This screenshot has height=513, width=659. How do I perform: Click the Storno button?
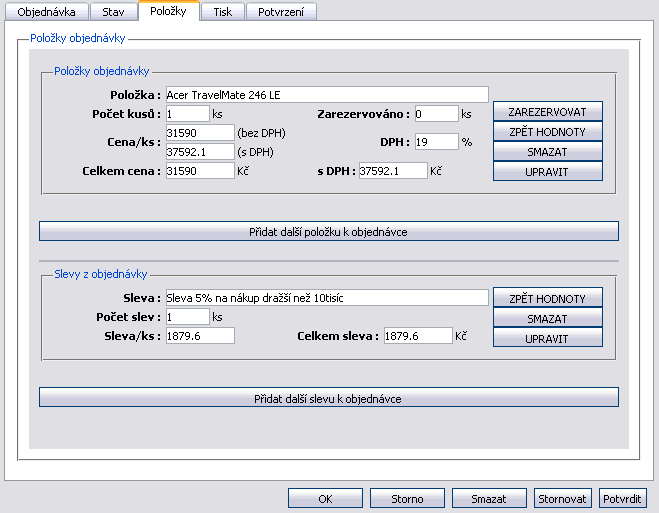coord(407,499)
